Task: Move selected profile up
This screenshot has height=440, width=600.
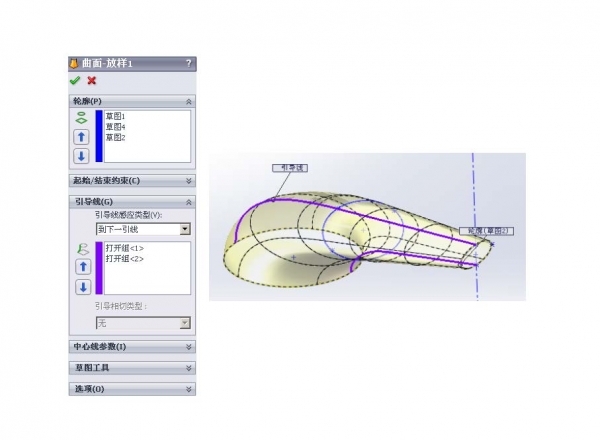Action: pos(81,137)
